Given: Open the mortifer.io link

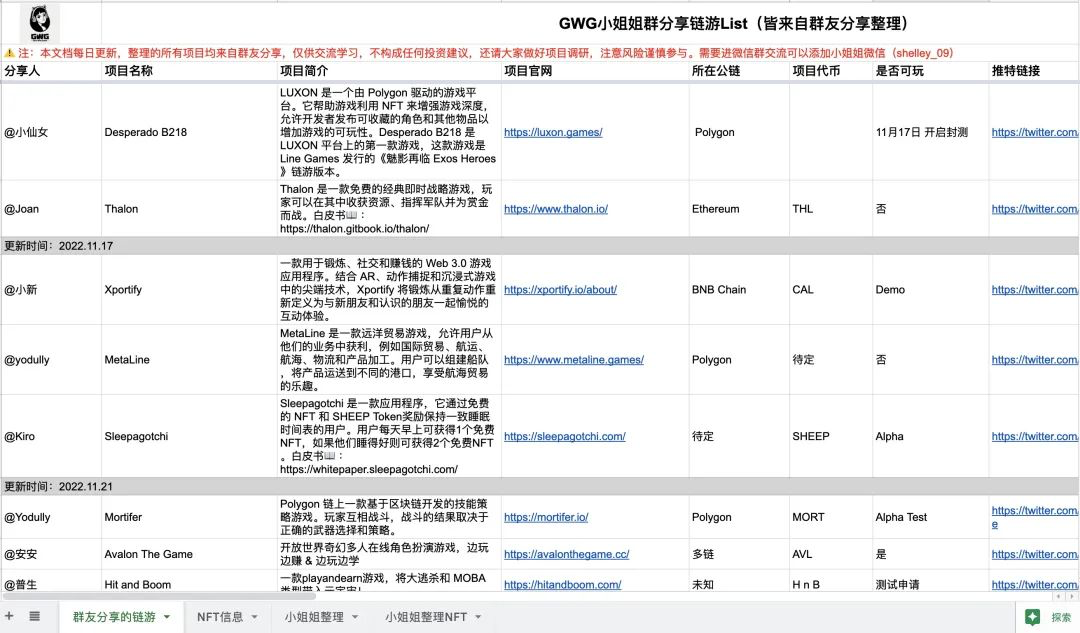Looking at the screenshot, I should [546, 517].
